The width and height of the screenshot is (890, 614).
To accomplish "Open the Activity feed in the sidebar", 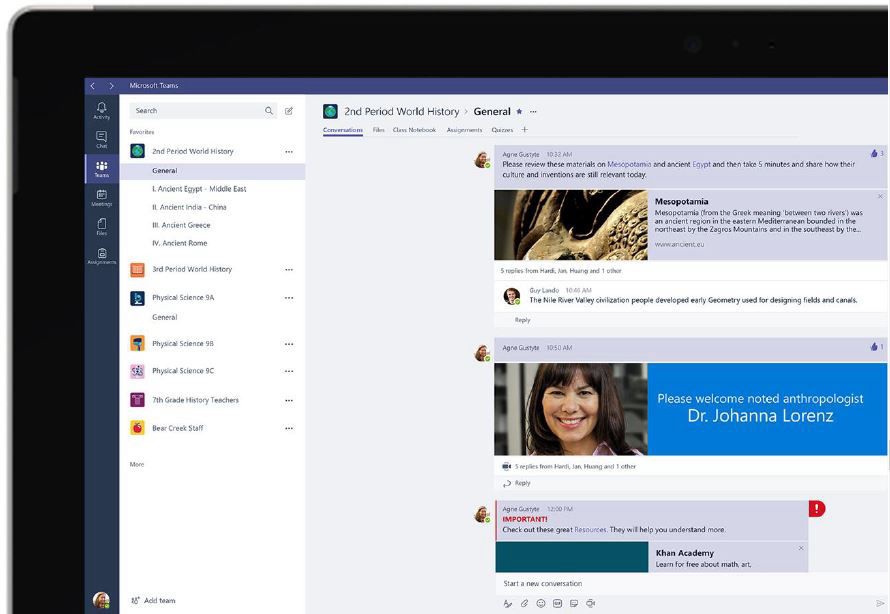I will click(101, 110).
